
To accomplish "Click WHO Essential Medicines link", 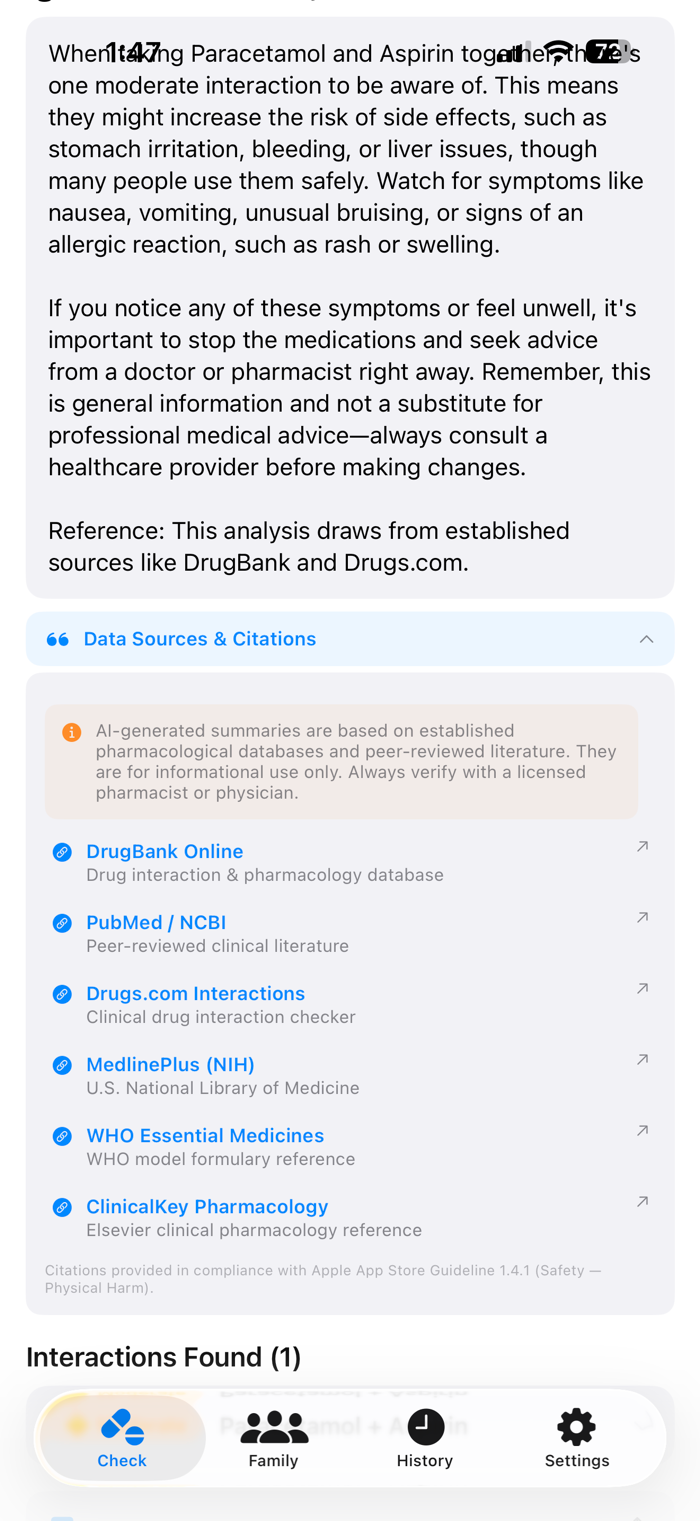I will click(205, 1135).
